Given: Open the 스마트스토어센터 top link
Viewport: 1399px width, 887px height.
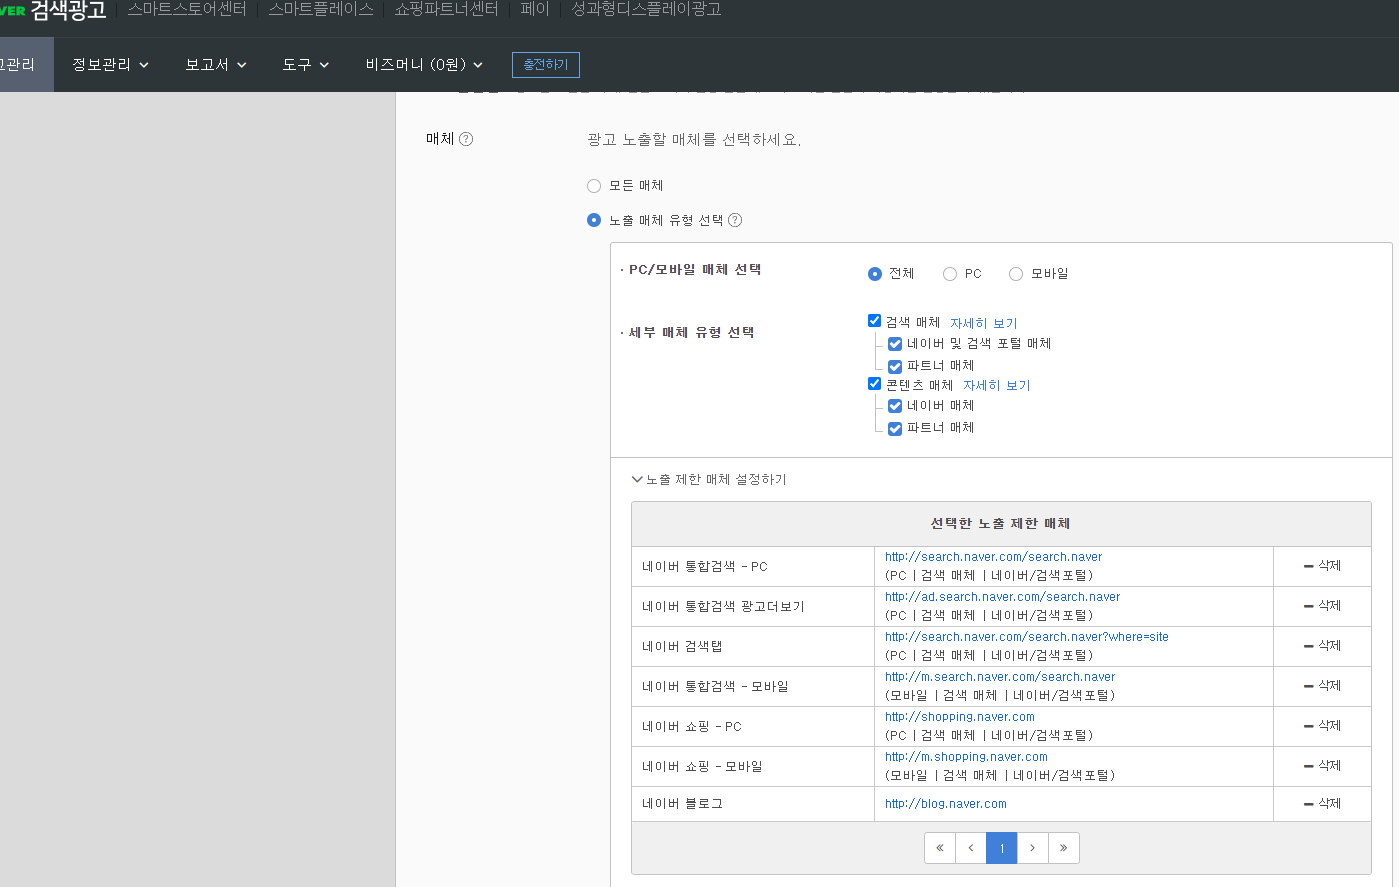Looking at the screenshot, I should [x=187, y=9].
